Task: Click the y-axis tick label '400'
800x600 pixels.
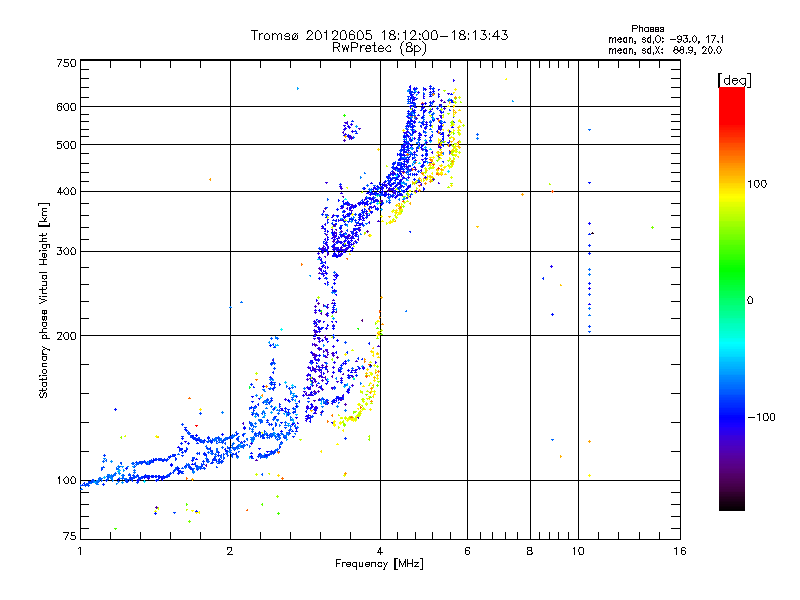Action: (x=66, y=192)
